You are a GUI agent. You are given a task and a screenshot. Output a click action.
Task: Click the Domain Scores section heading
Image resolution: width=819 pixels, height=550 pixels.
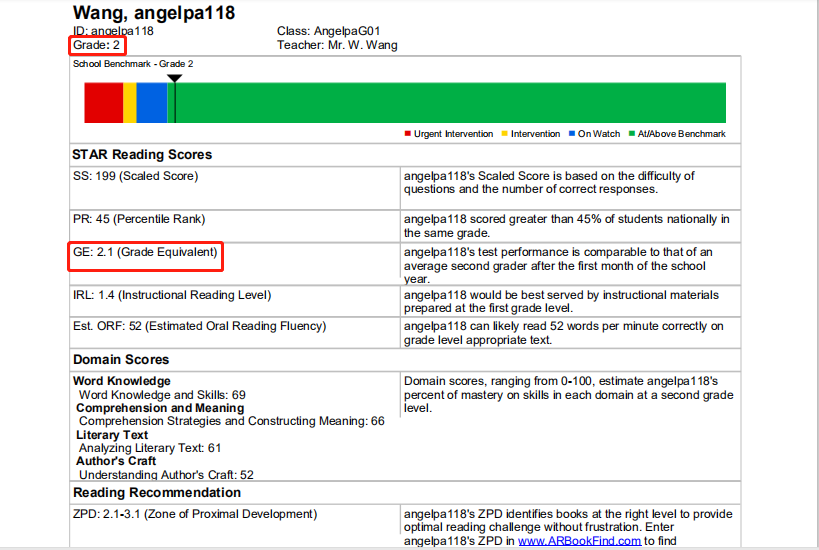pyautogui.click(x=121, y=359)
